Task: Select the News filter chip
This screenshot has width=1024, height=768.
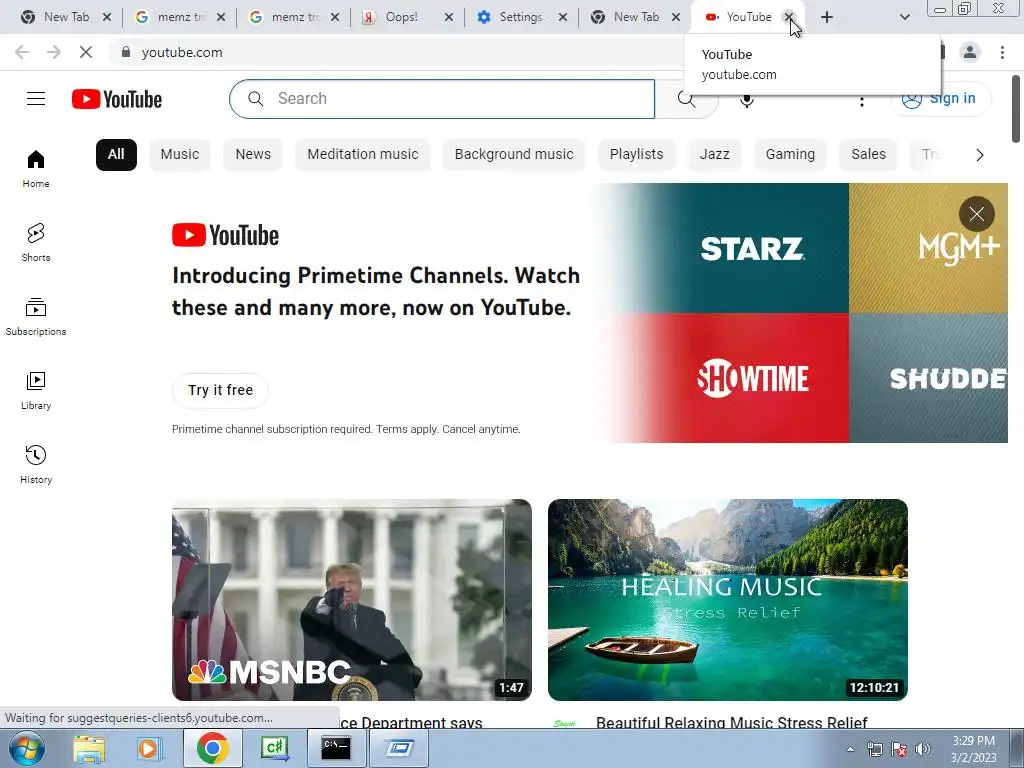Action: click(253, 155)
